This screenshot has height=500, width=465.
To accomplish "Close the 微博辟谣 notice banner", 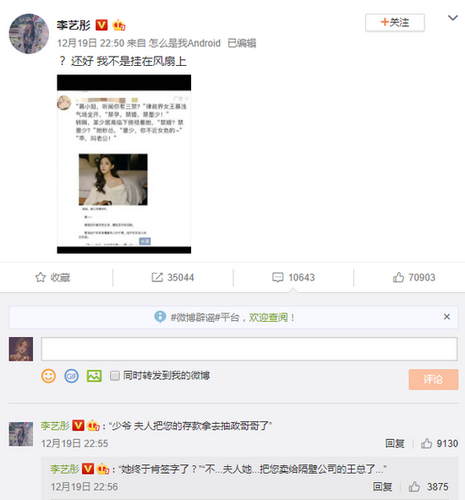I will point(447,317).
